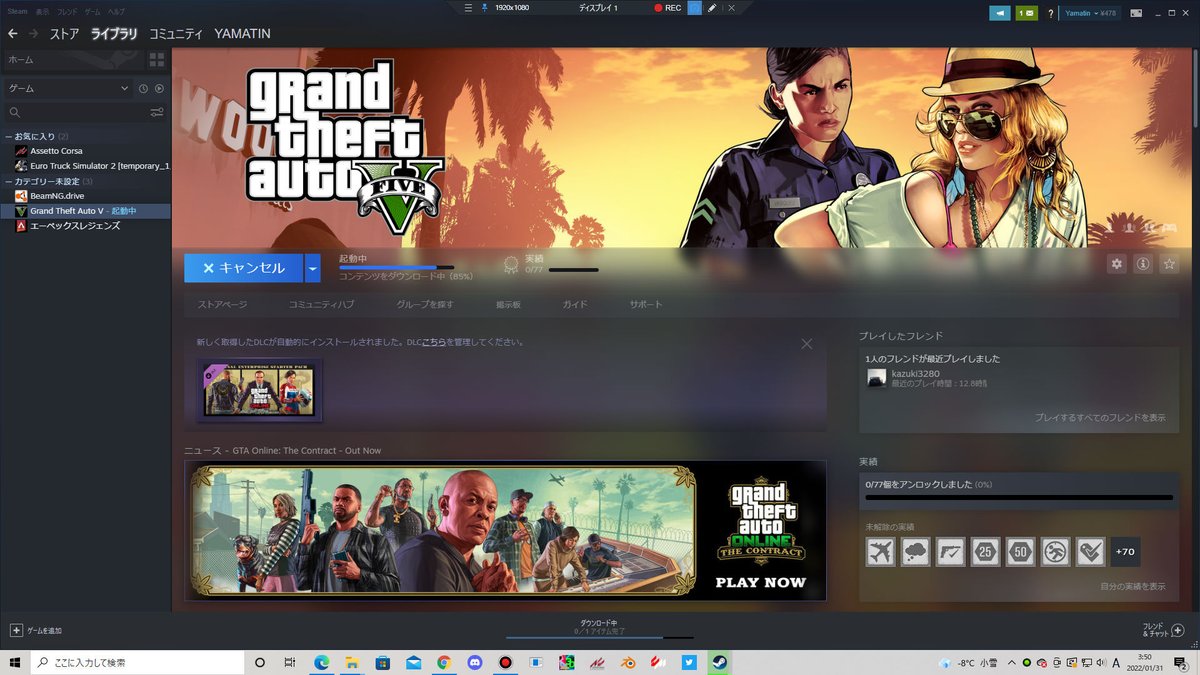Click the blue キャンセル button

coord(244,268)
